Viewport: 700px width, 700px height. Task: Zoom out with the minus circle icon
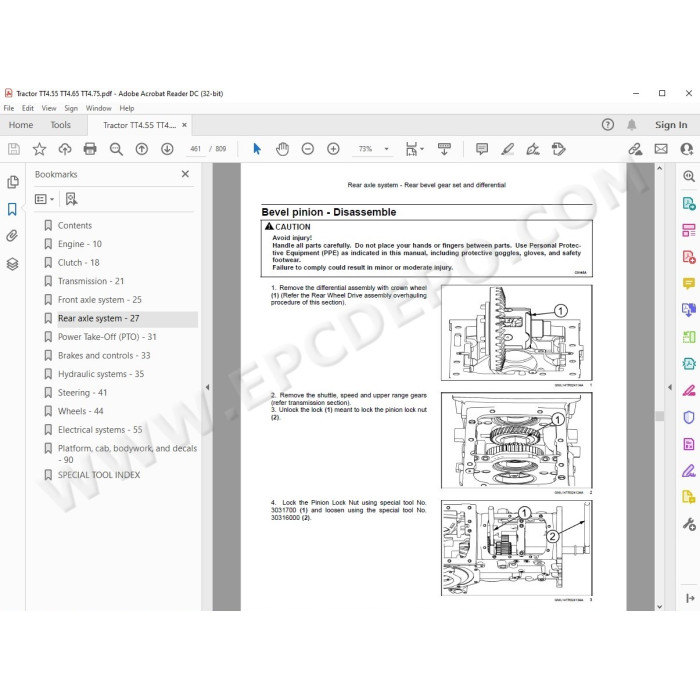[x=308, y=149]
